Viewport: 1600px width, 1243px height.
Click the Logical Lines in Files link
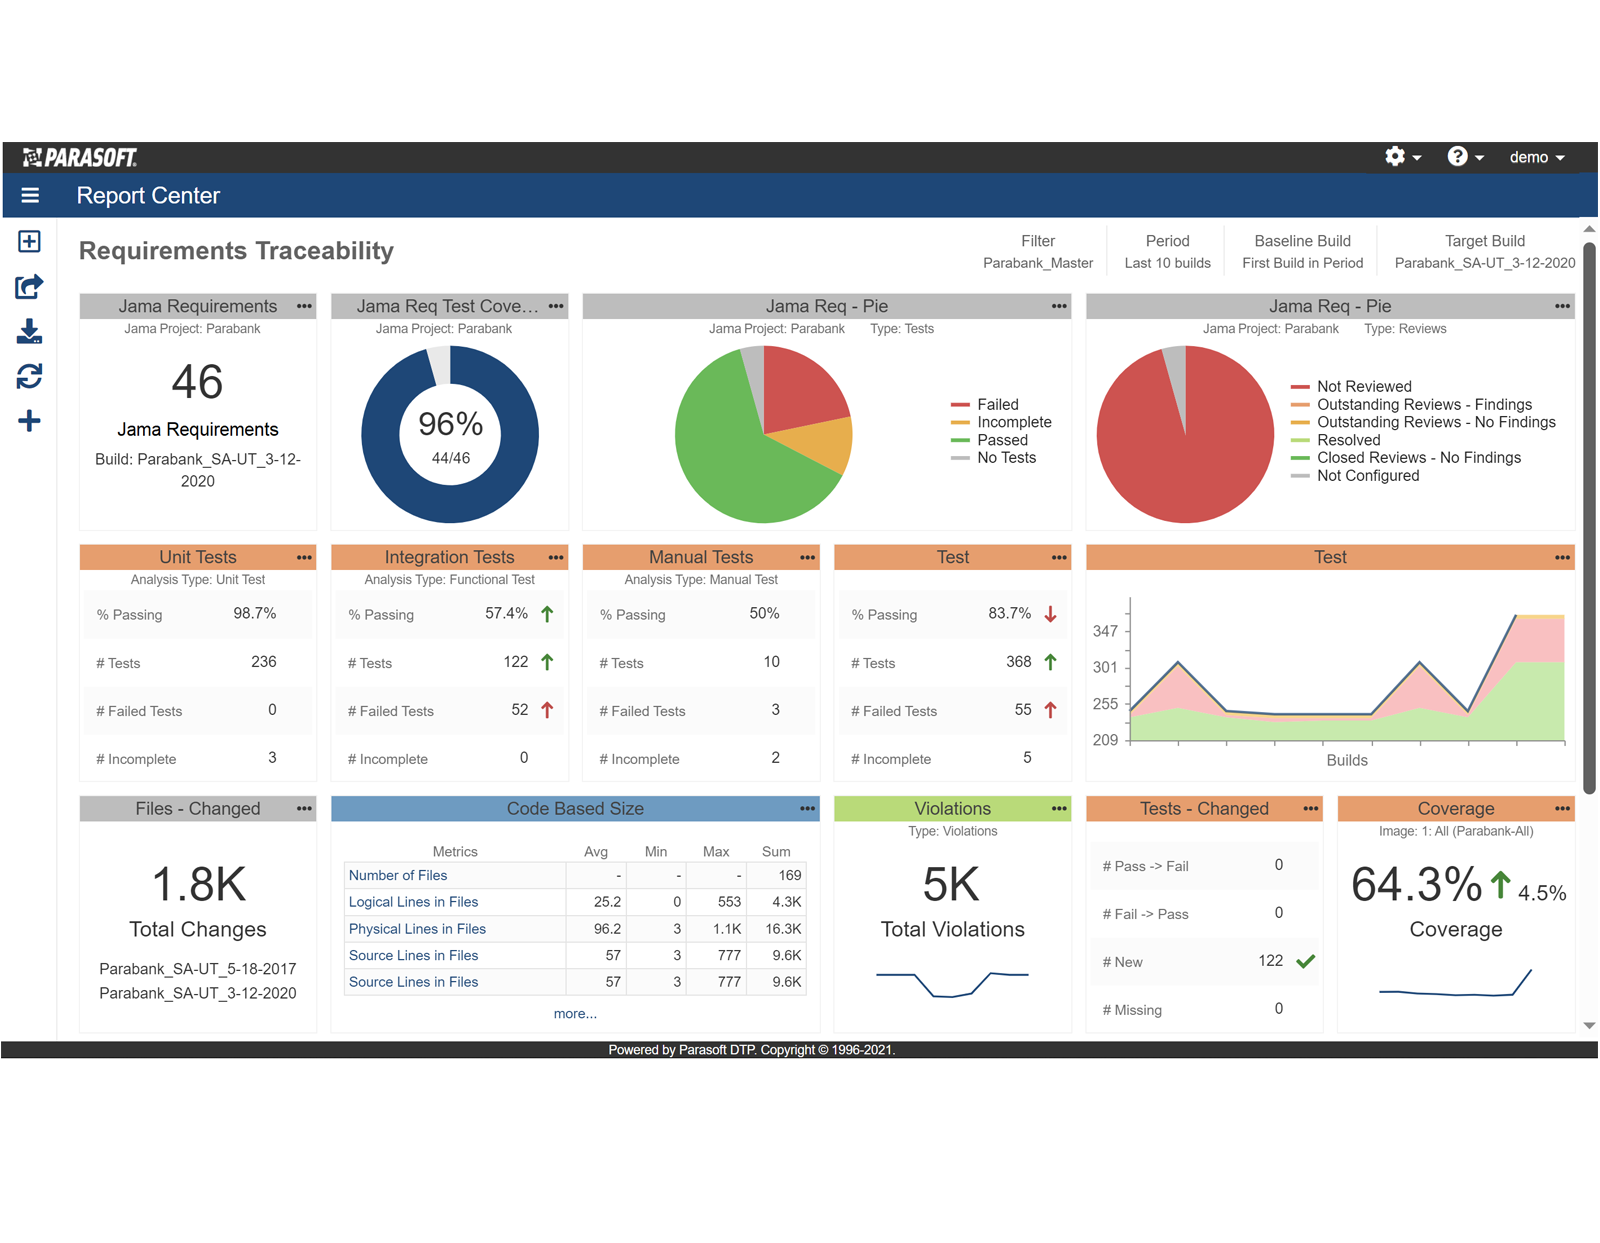[x=413, y=902]
